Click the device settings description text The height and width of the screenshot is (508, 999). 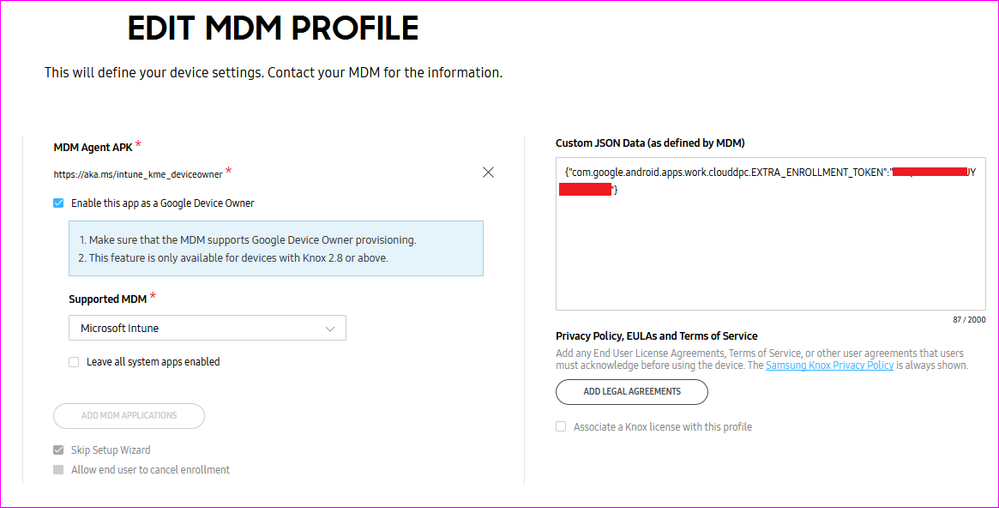click(273, 73)
